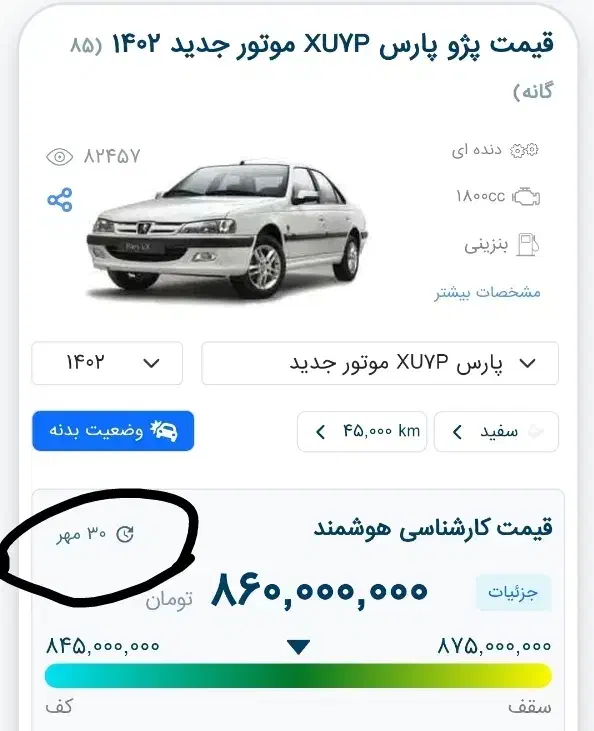Click the car crash icon in وضعیت بدنه
Screen dimensions: 594x731
click(x=164, y=431)
